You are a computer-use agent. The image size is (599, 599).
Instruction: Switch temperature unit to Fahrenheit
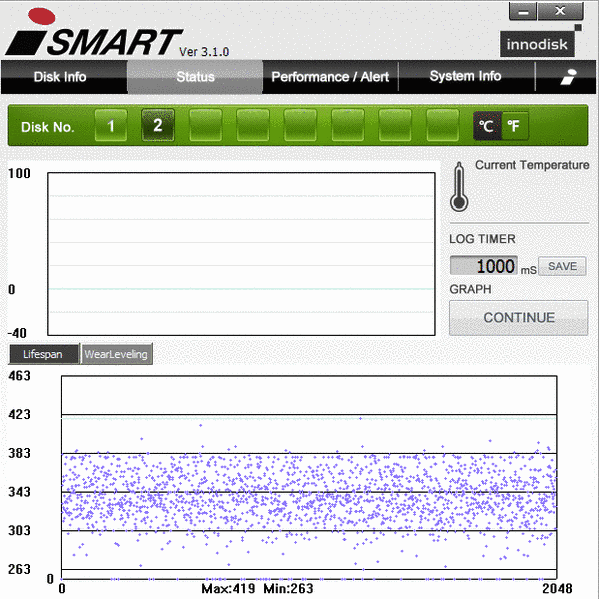tap(515, 126)
